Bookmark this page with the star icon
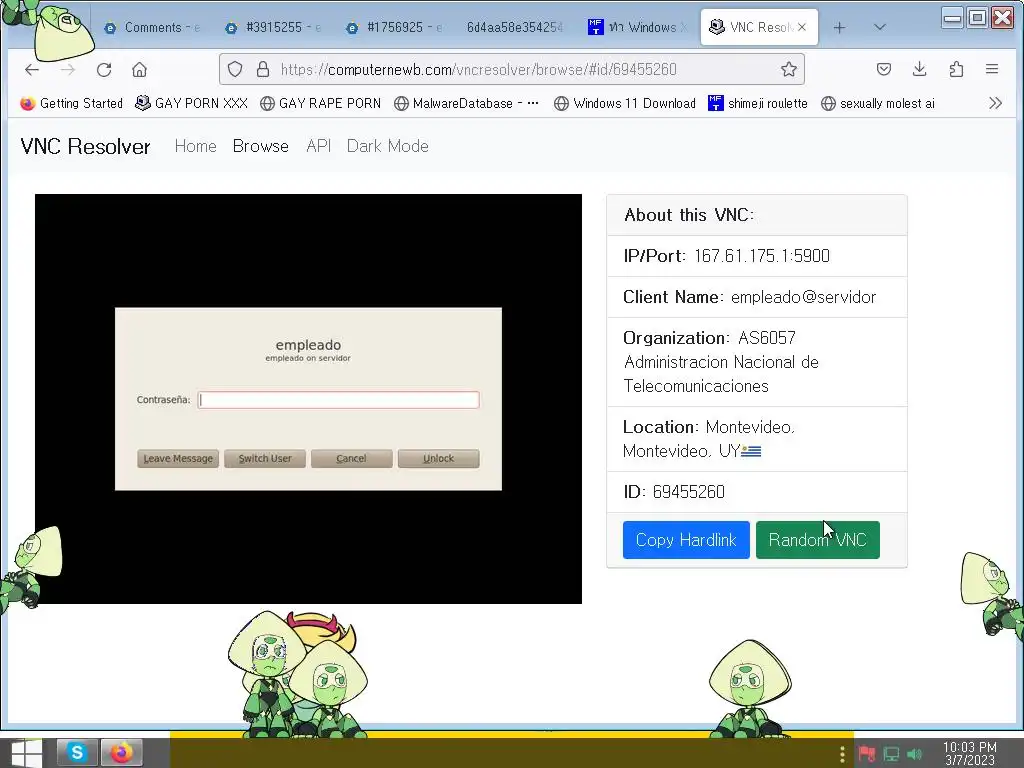This screenshot has height=768, width=1024. point(788,69)
